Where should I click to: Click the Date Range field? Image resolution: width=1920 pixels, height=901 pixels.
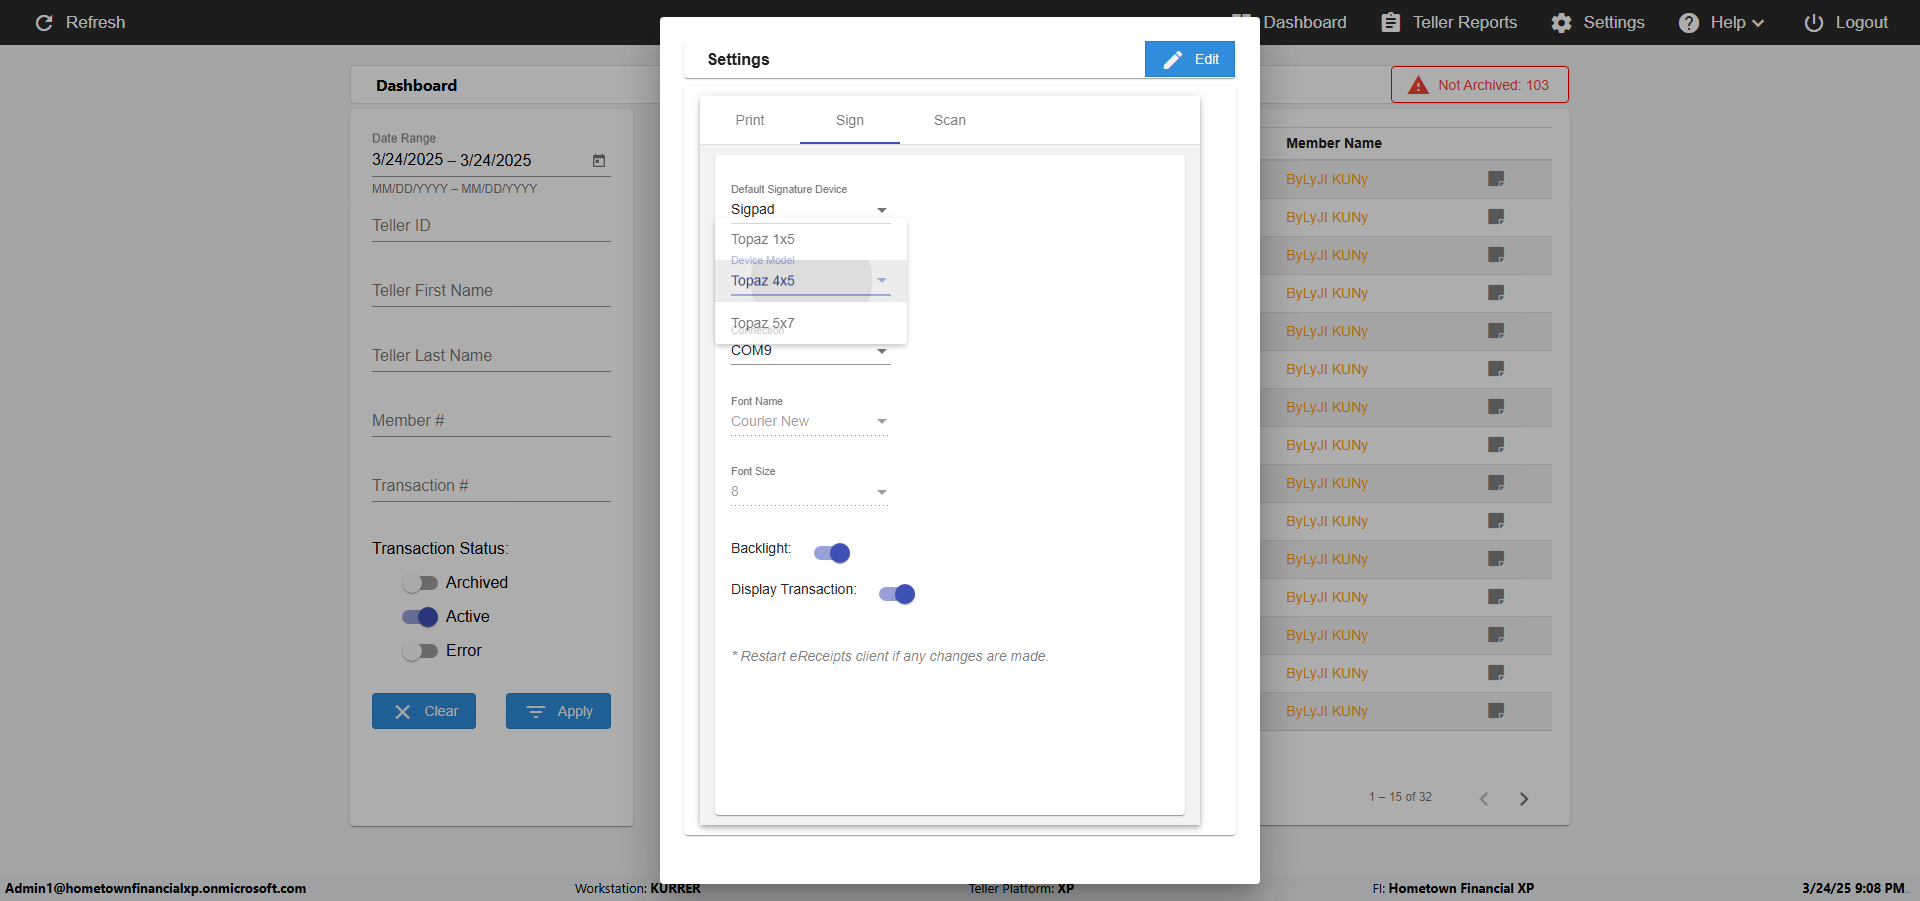click(491, 160)
